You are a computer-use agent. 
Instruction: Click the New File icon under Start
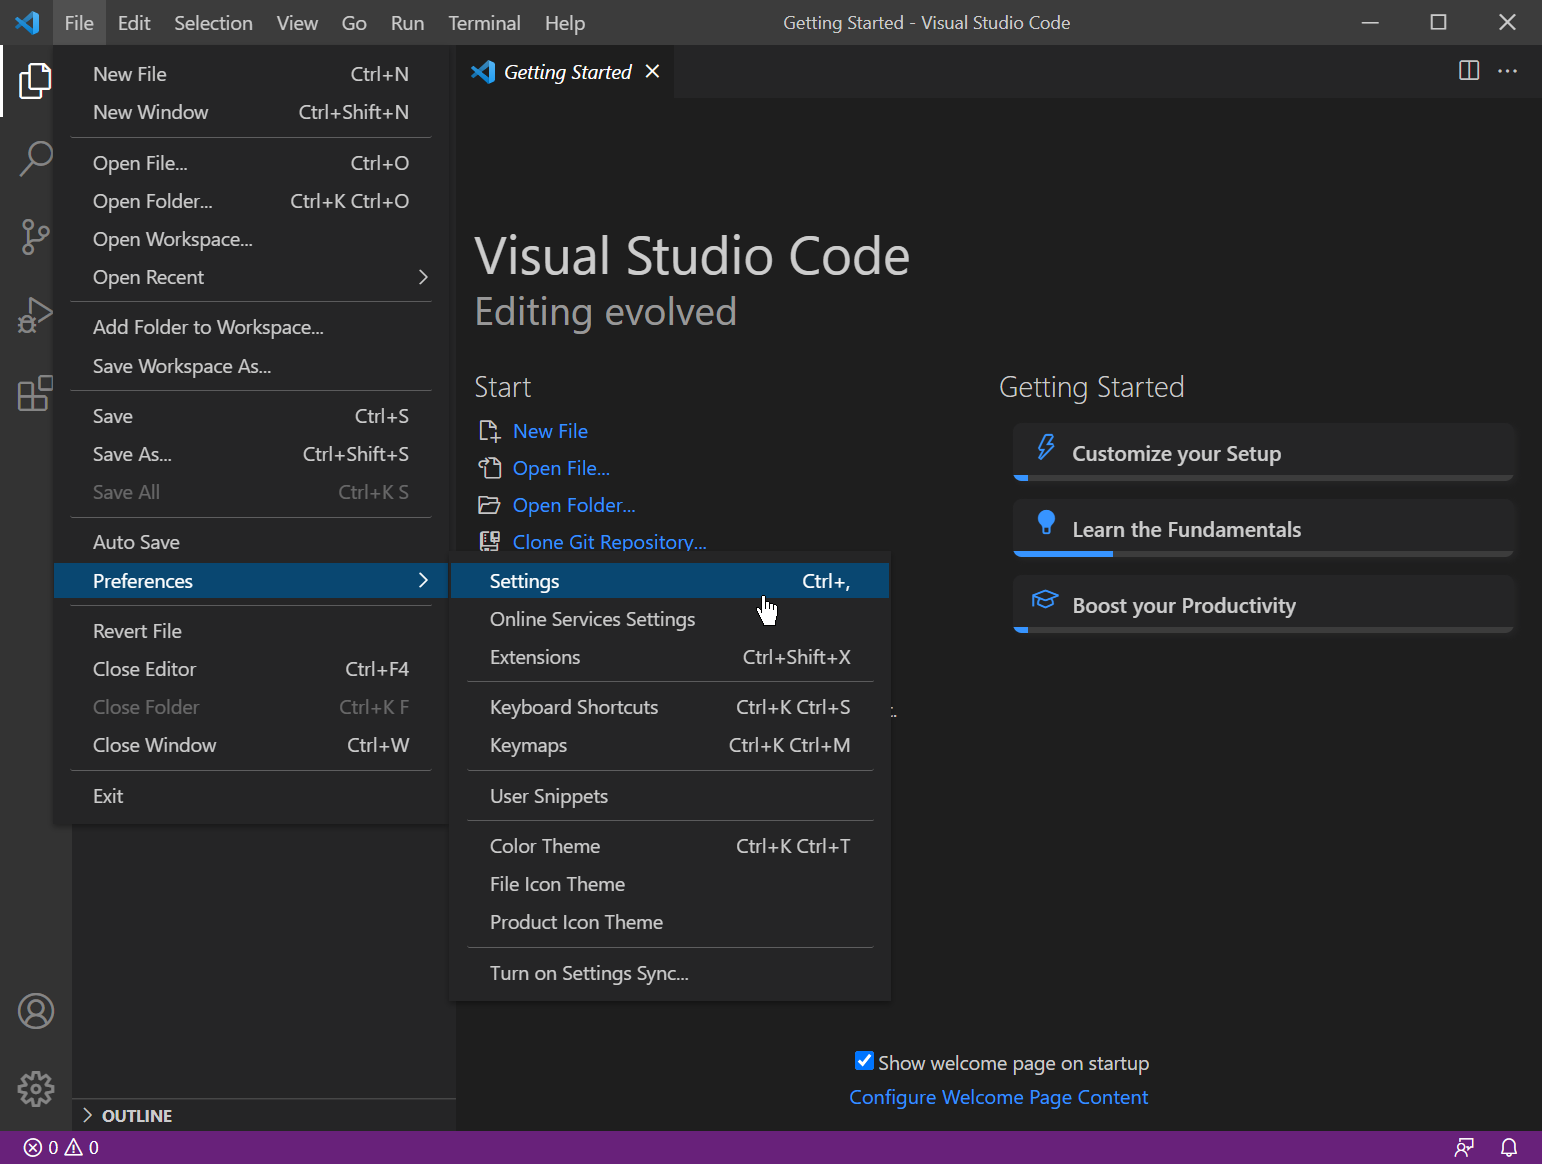(489, 431)
